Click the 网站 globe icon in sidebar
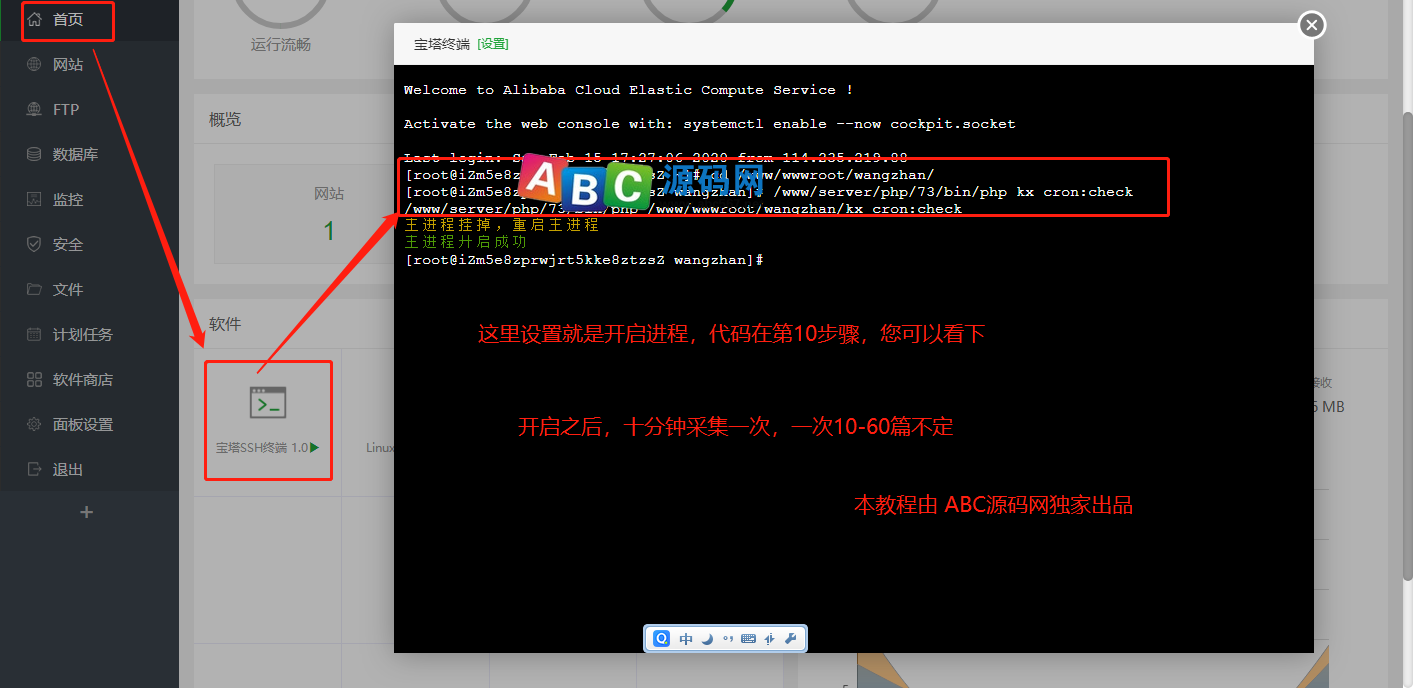The width and height of the screenshot is (1413, 688). (x=35, y=65)
